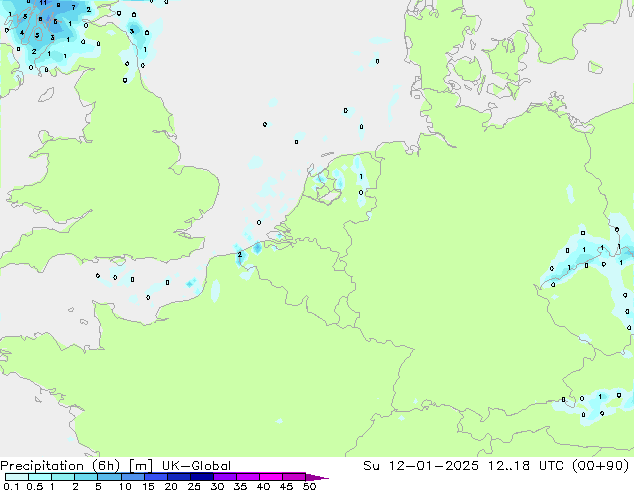Click the '10' legend scale label
Image resolution: width=634 pixels, height=490 pixels.
point(125,486)
